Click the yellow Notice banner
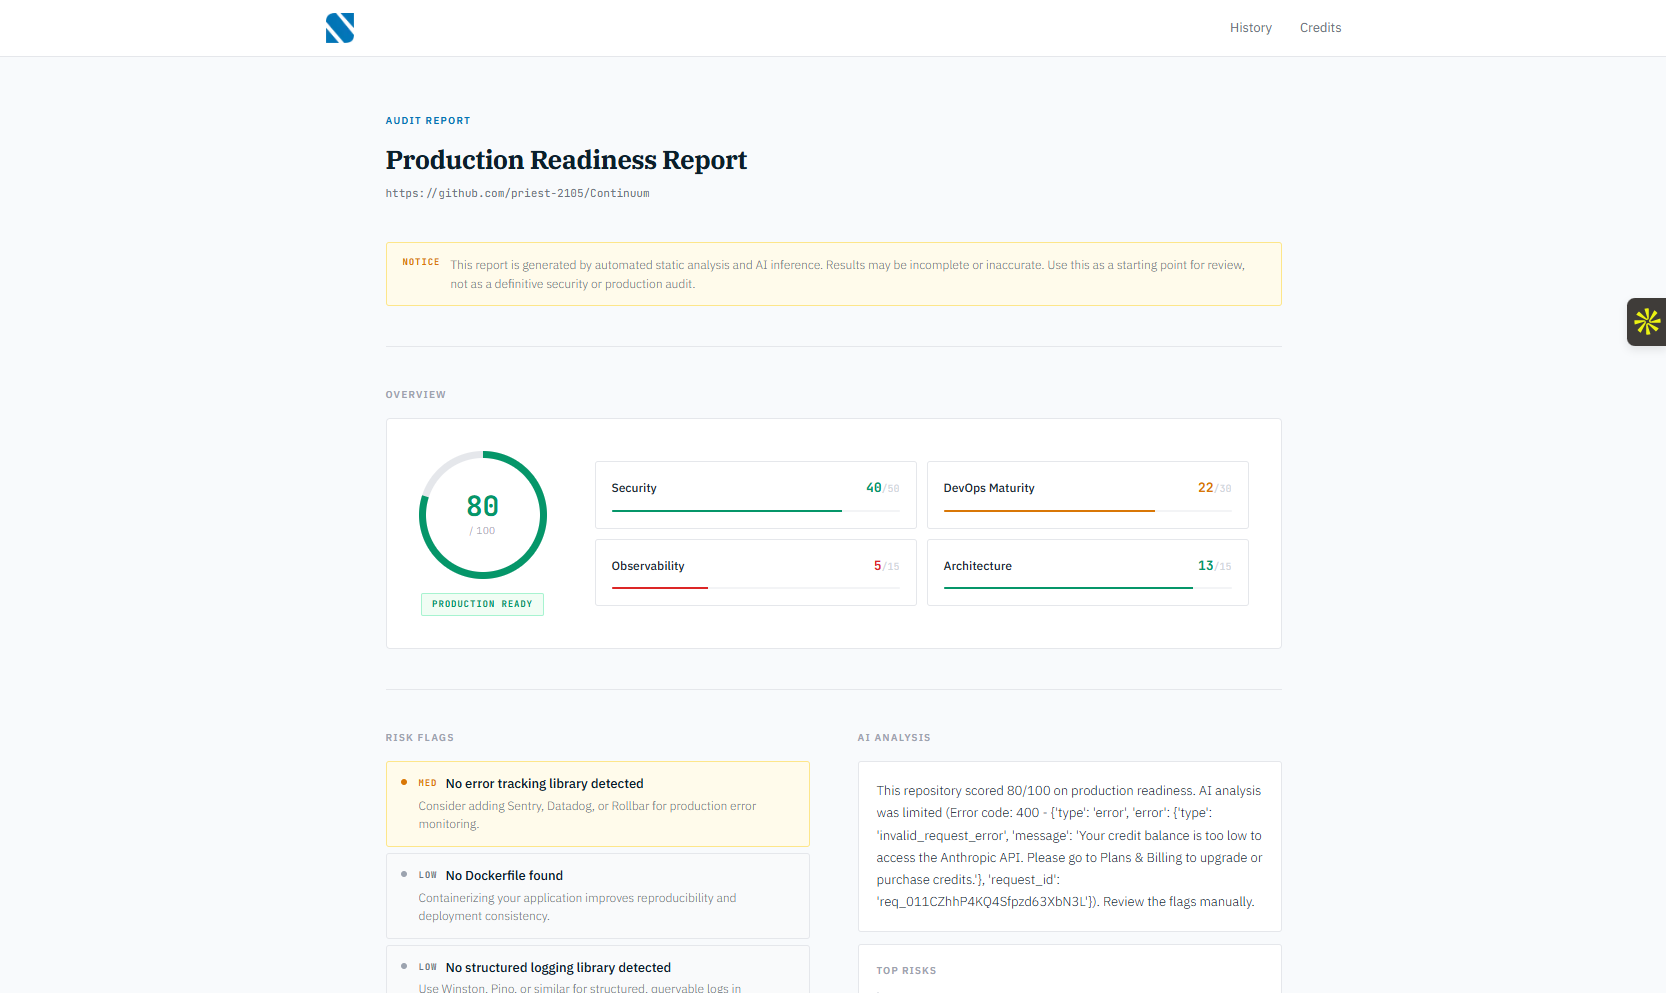 tap(833, 274)
